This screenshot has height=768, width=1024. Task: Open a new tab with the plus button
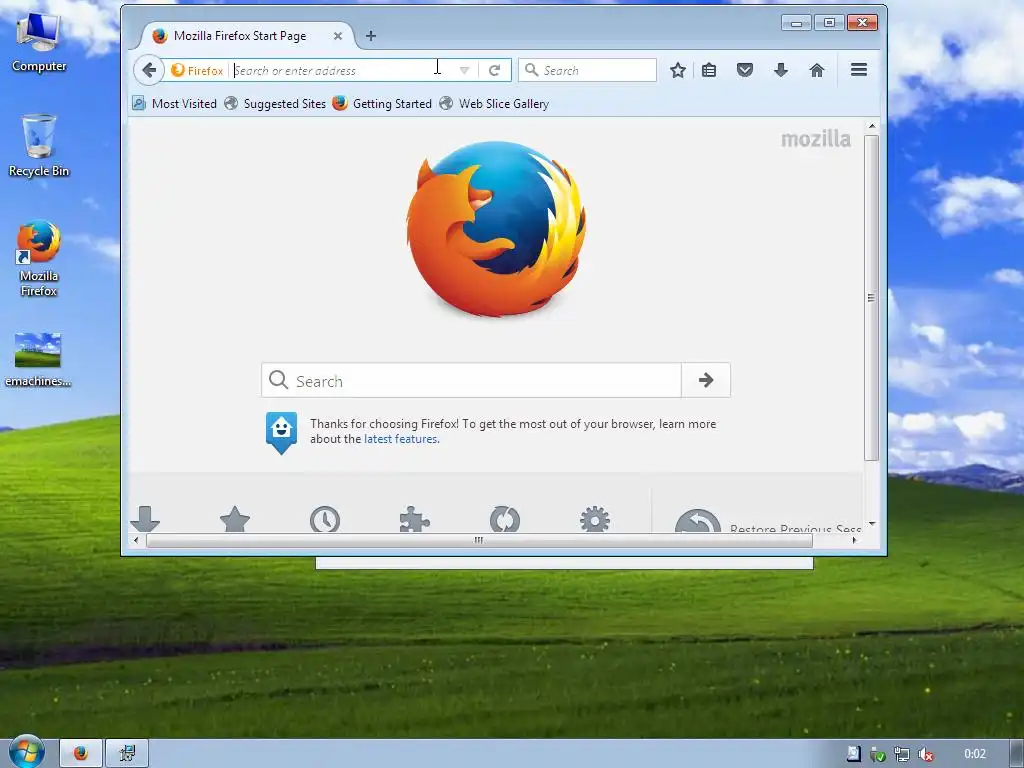[371, 36]
